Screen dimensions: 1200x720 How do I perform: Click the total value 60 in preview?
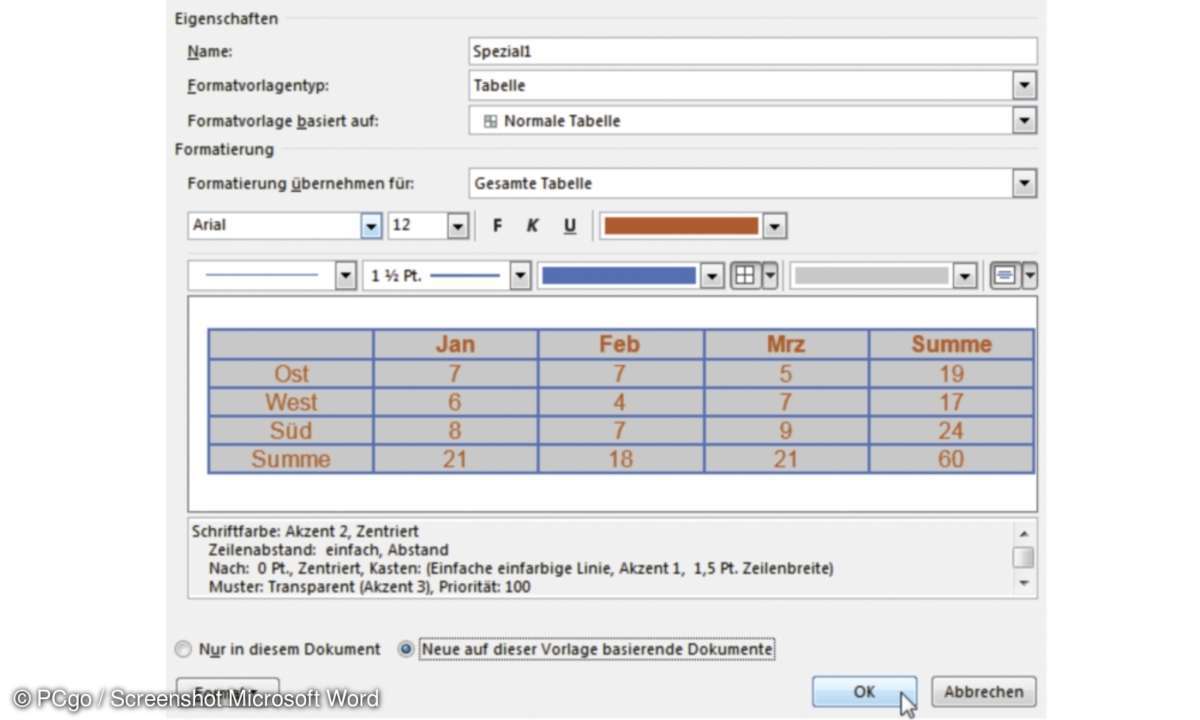click(951, 460)
